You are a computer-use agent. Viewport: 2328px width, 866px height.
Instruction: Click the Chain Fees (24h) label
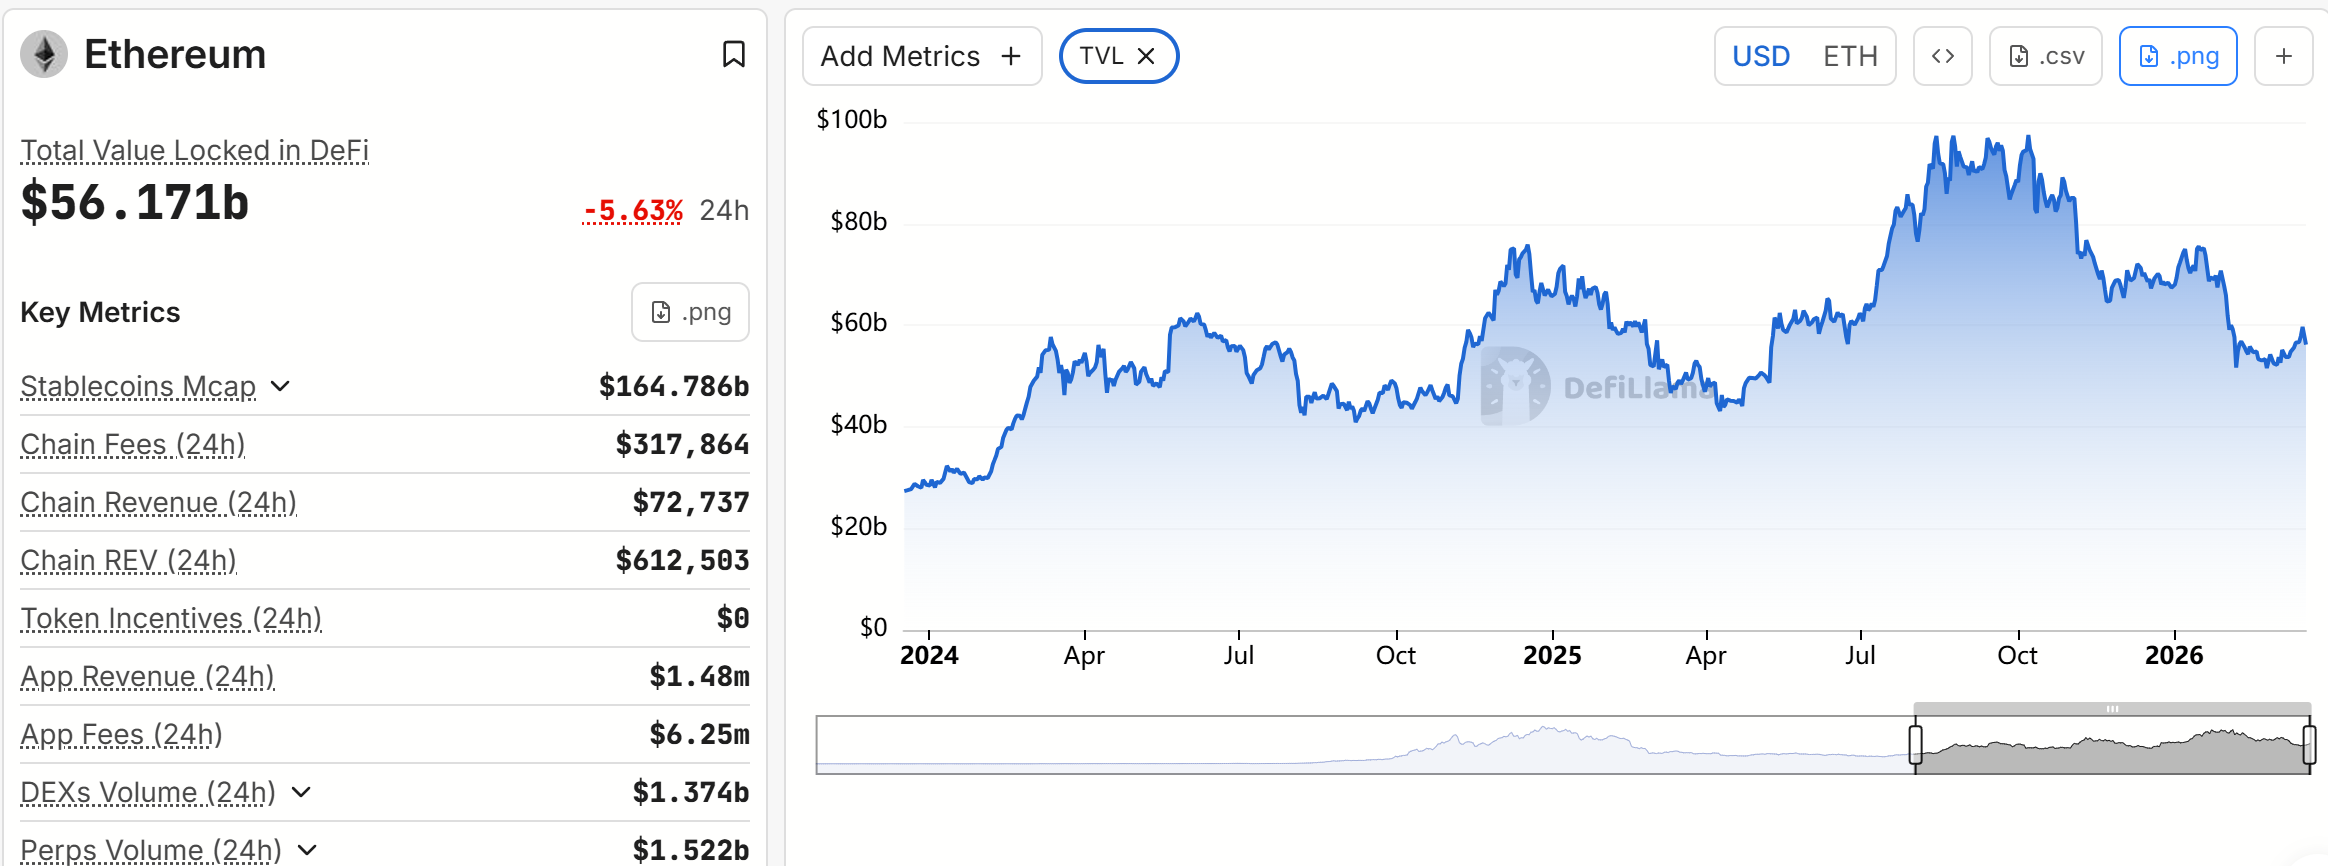[x=133, y=444]
